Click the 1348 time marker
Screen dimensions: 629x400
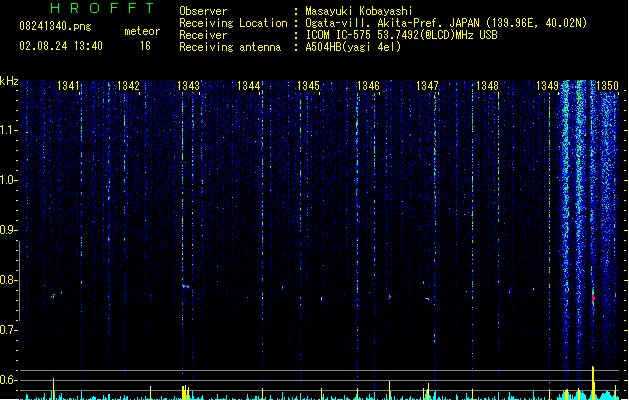coord(487,86)
